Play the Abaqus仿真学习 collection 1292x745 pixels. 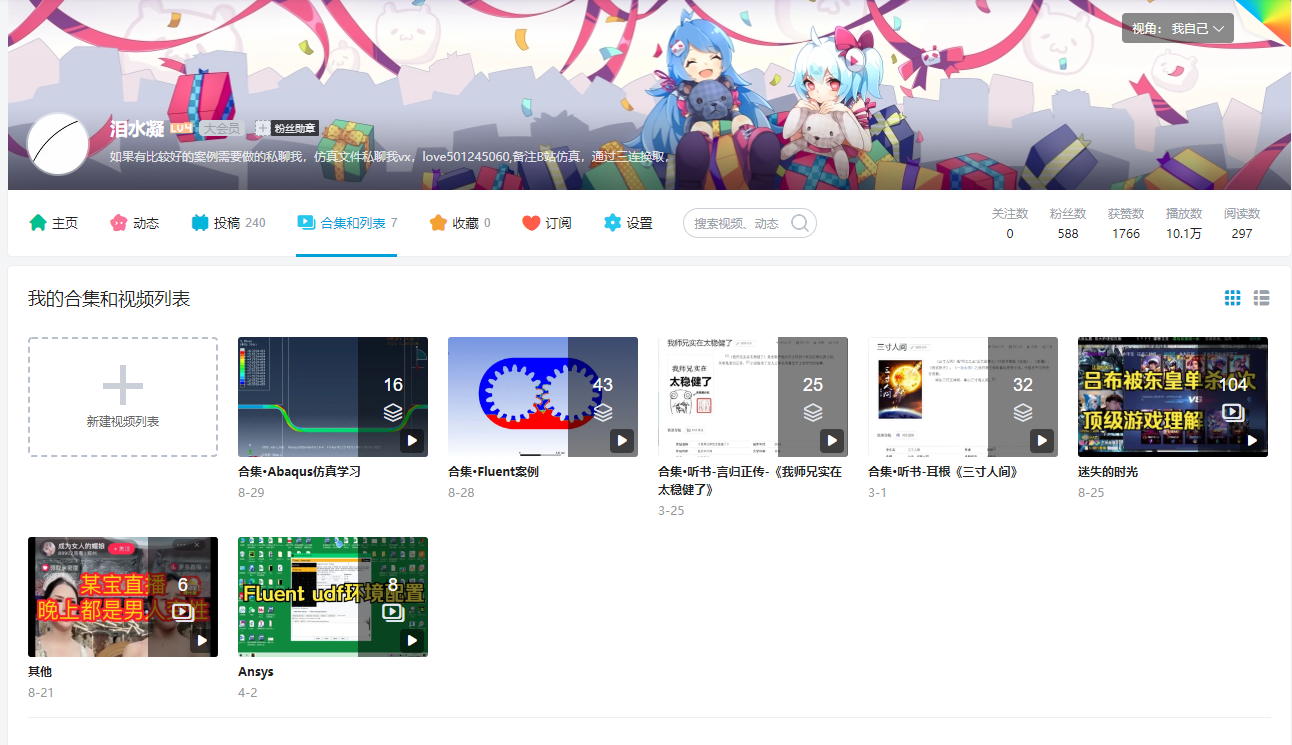pos(412,440)
